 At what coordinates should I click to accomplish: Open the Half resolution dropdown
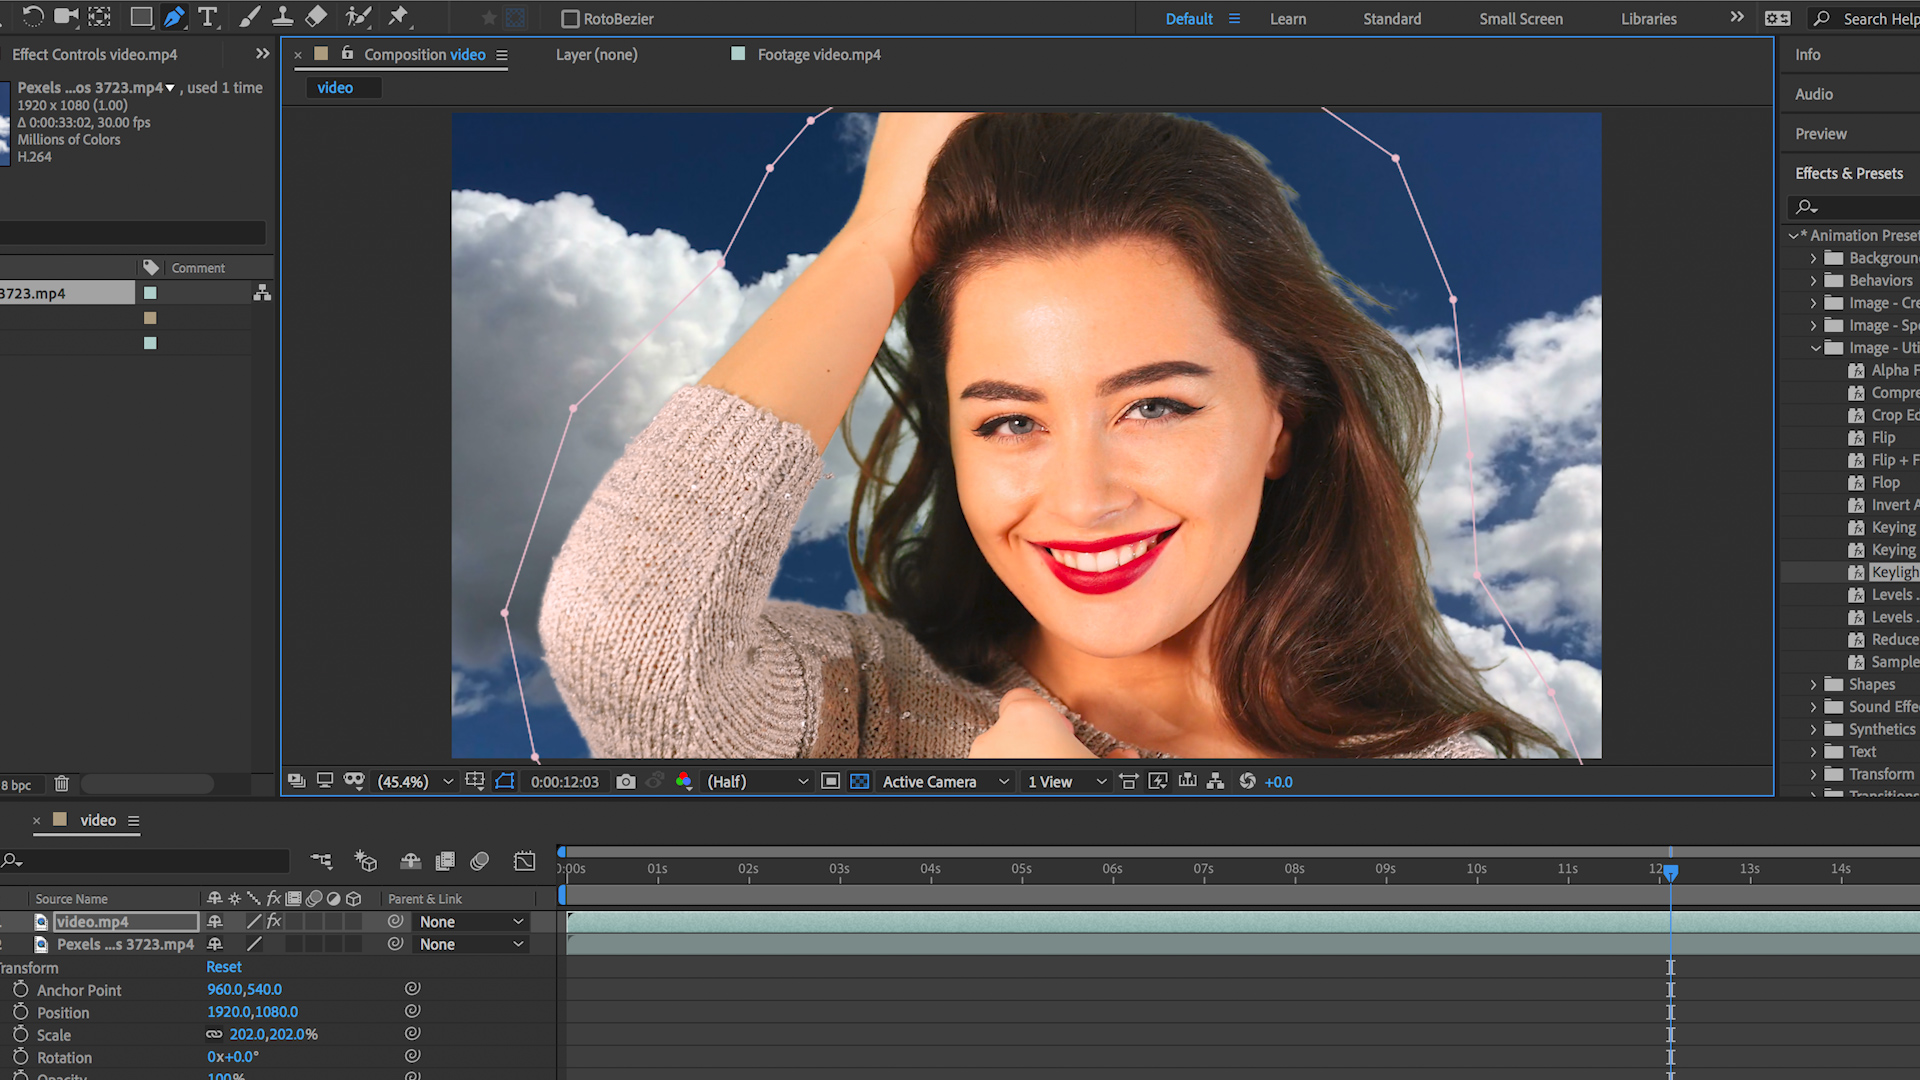tap(757, 782)
